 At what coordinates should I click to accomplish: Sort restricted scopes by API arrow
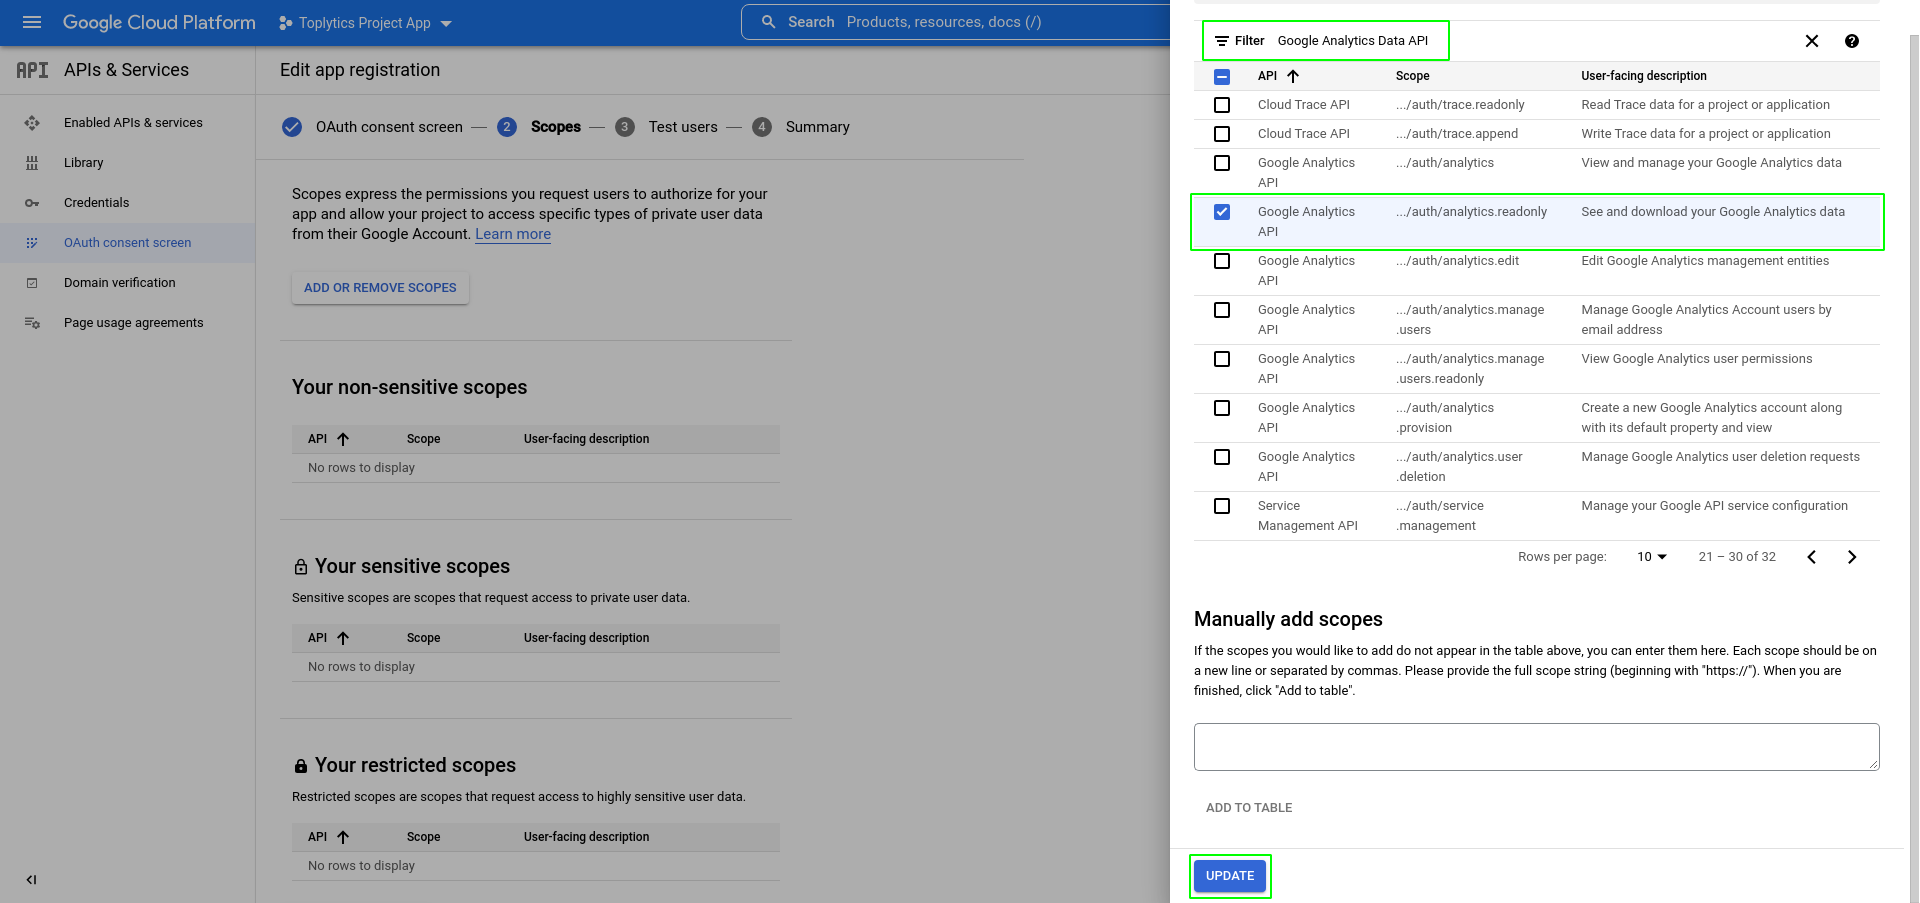343,837
